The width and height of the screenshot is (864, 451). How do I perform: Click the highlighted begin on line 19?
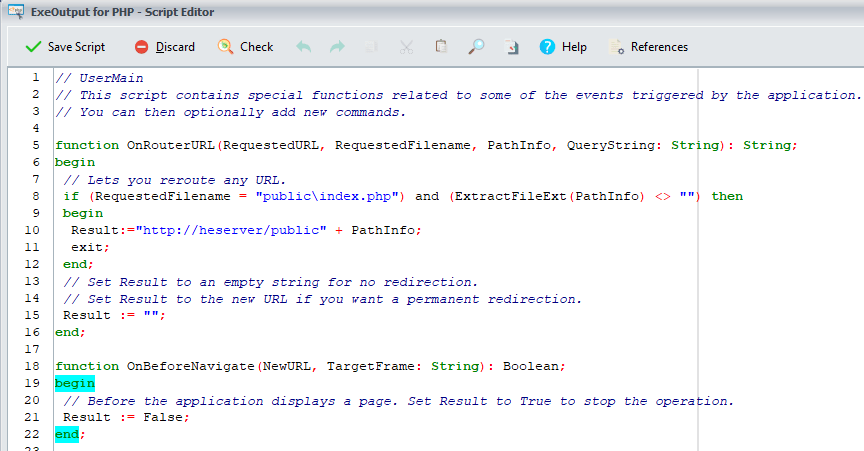click(75, 383)
